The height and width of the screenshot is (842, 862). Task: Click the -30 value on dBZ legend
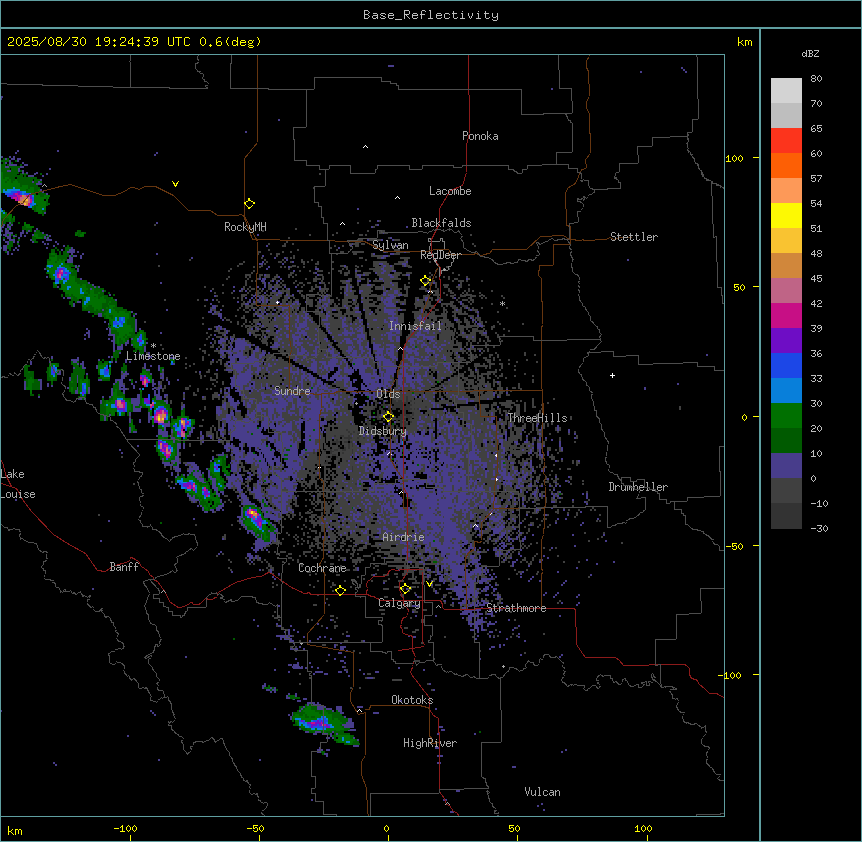[819, 528]
